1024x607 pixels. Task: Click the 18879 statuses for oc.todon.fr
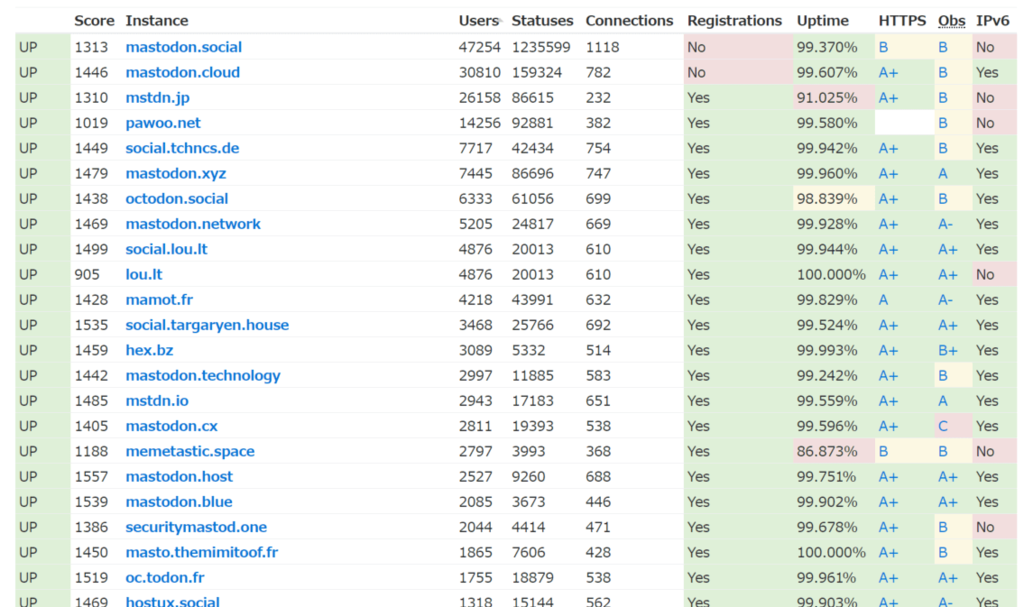532,578
